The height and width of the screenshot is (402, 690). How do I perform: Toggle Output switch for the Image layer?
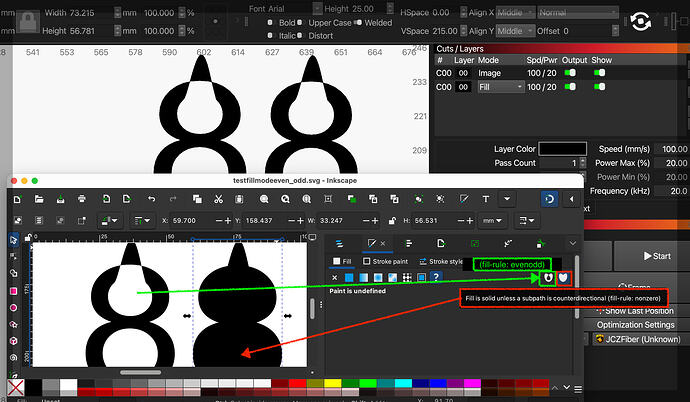570,73
